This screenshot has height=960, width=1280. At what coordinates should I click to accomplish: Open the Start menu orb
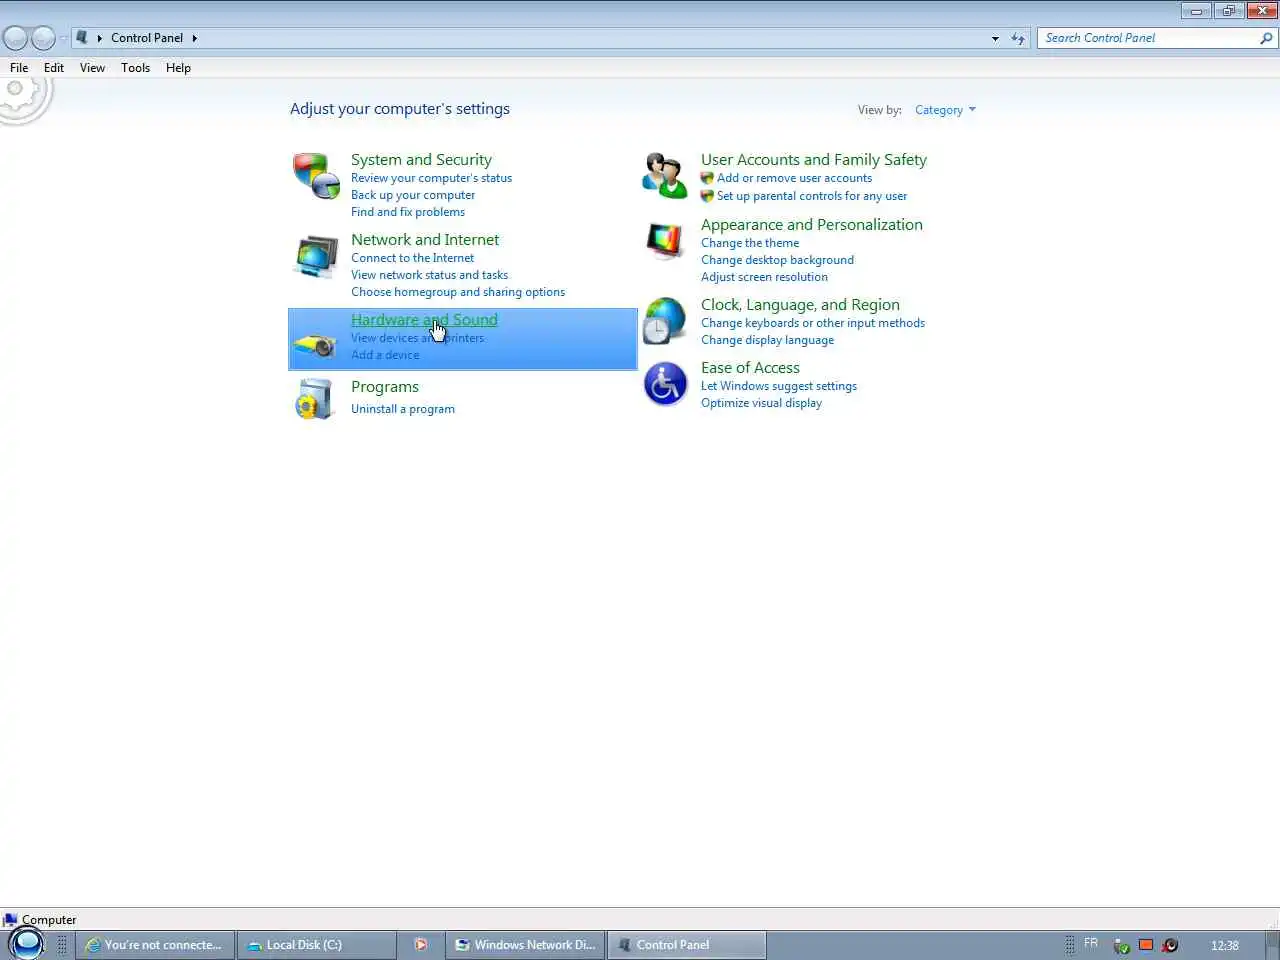coord(27,943)
